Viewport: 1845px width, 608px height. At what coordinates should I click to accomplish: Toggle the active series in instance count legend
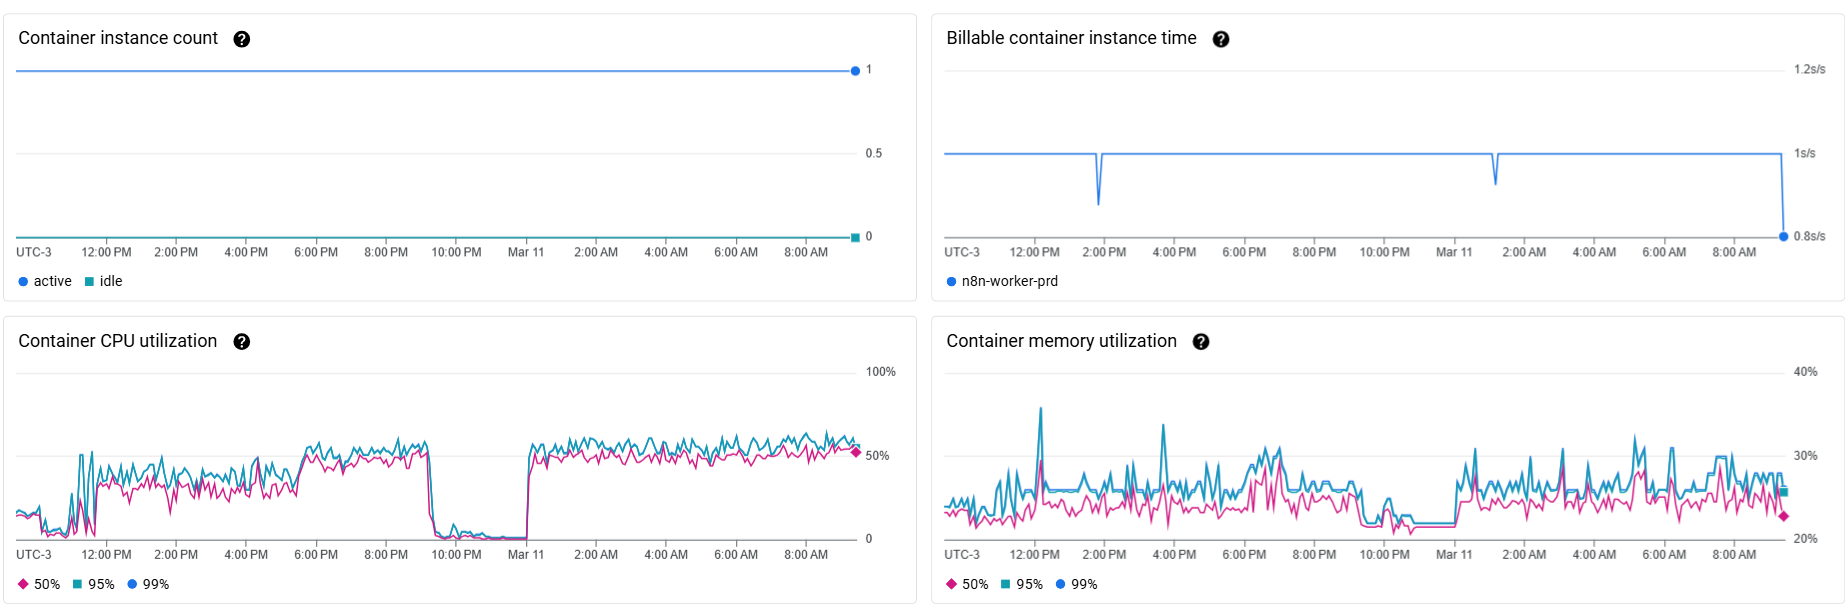(45, 282)
